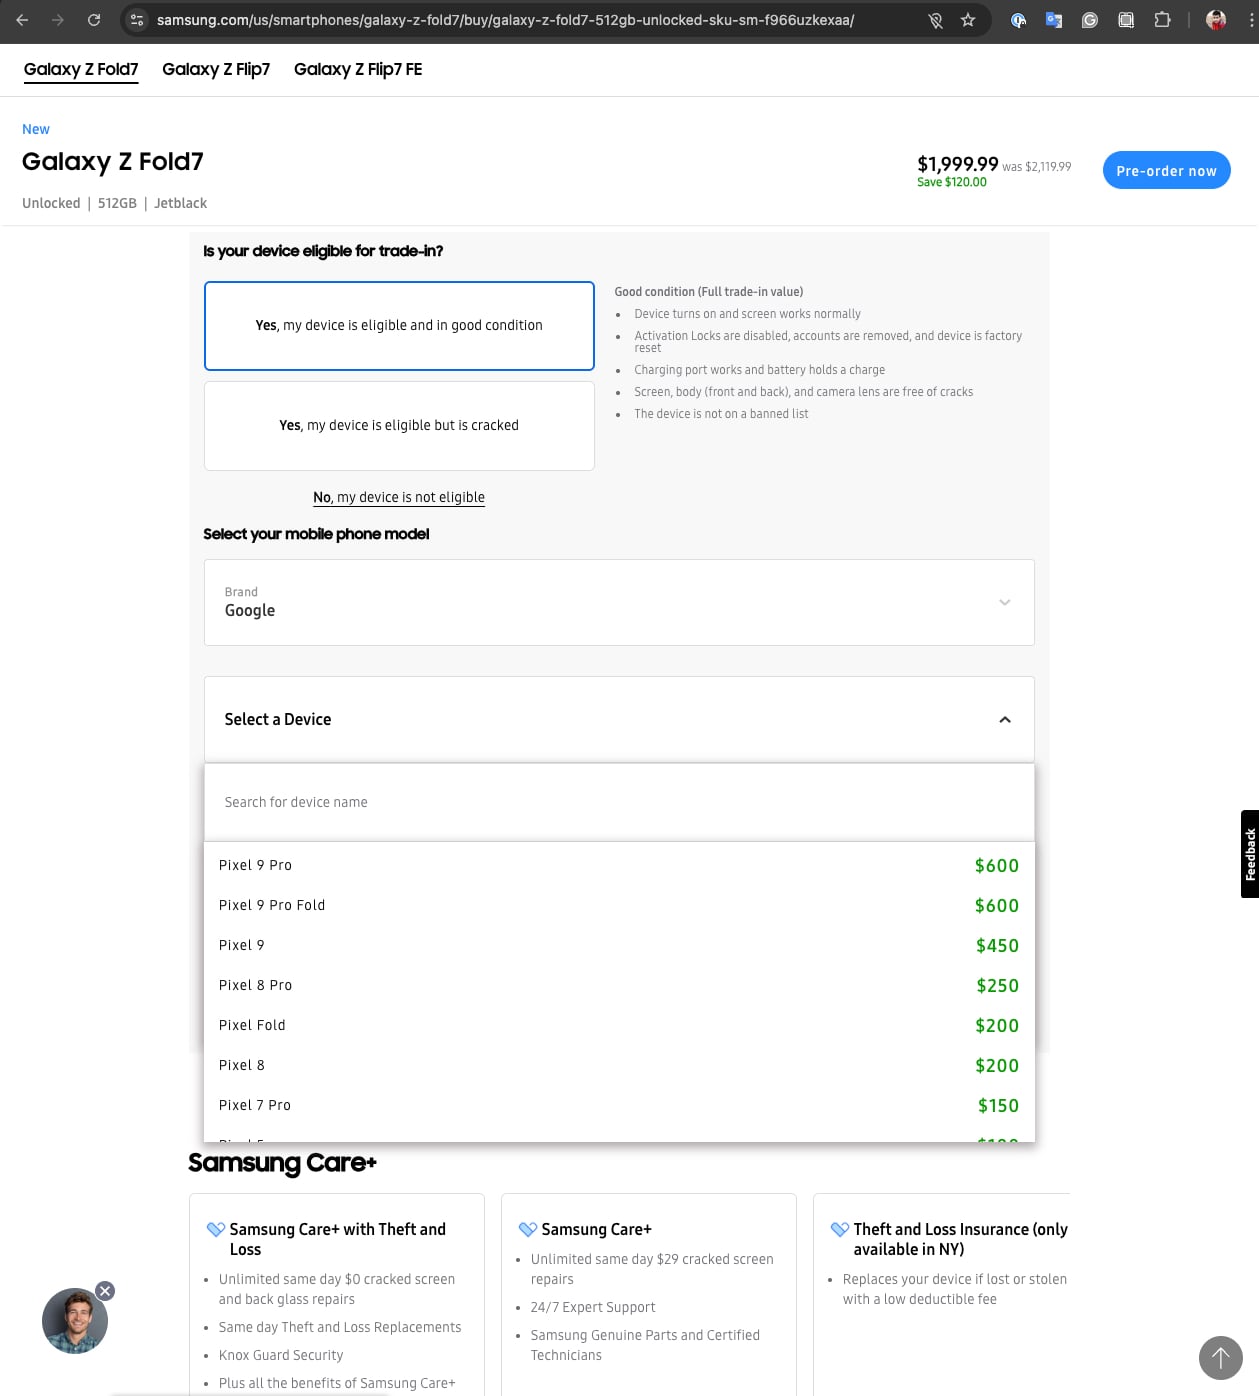Open the Brand dropdown showing Google
Screen dimensions: 1259x1396
[619, 602]
